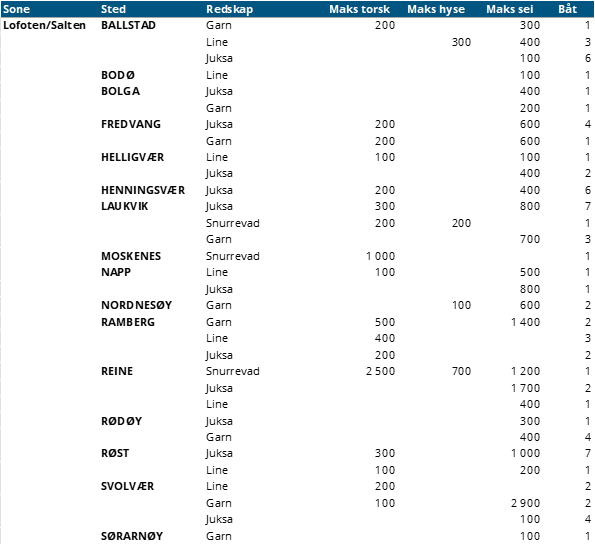Select the 2 500 torsk value for REINE
The width and height of the screenshot is (595, 545).
(x=380, y=371)
